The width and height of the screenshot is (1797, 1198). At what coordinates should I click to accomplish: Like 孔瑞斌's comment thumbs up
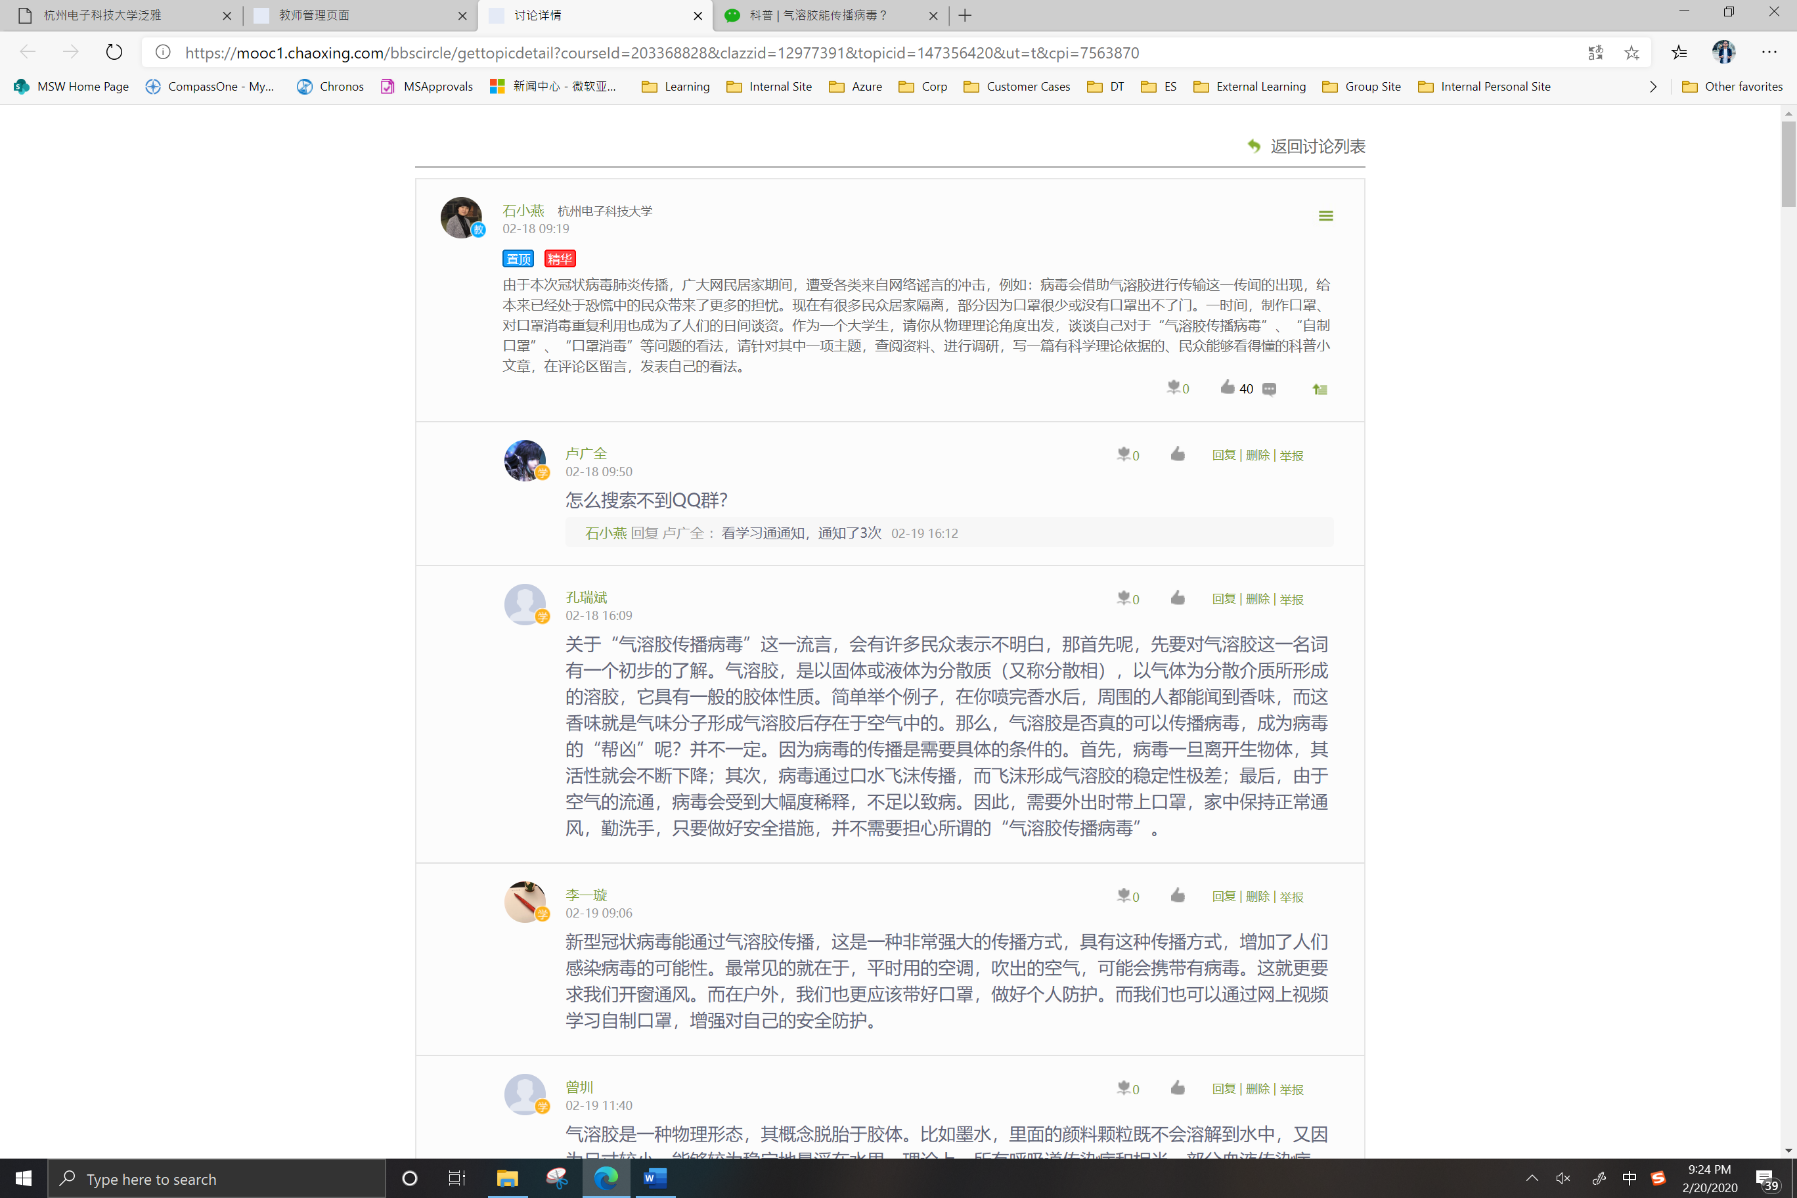[x=1178, y=598]
